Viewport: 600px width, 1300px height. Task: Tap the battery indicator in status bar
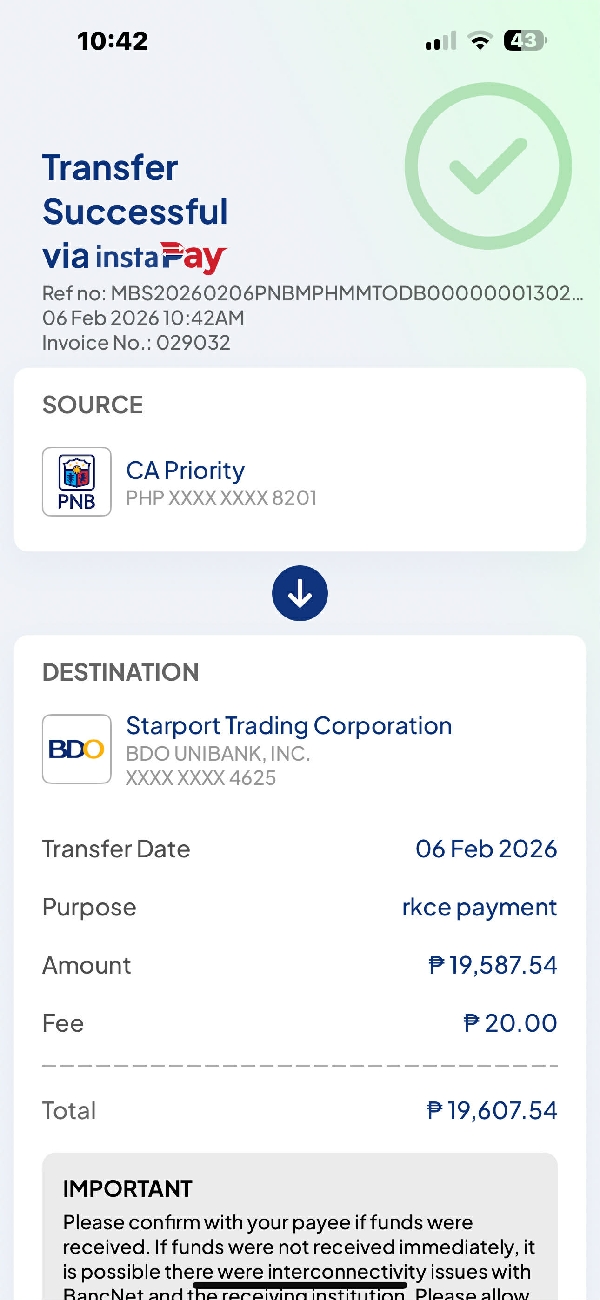pos(524,41)
